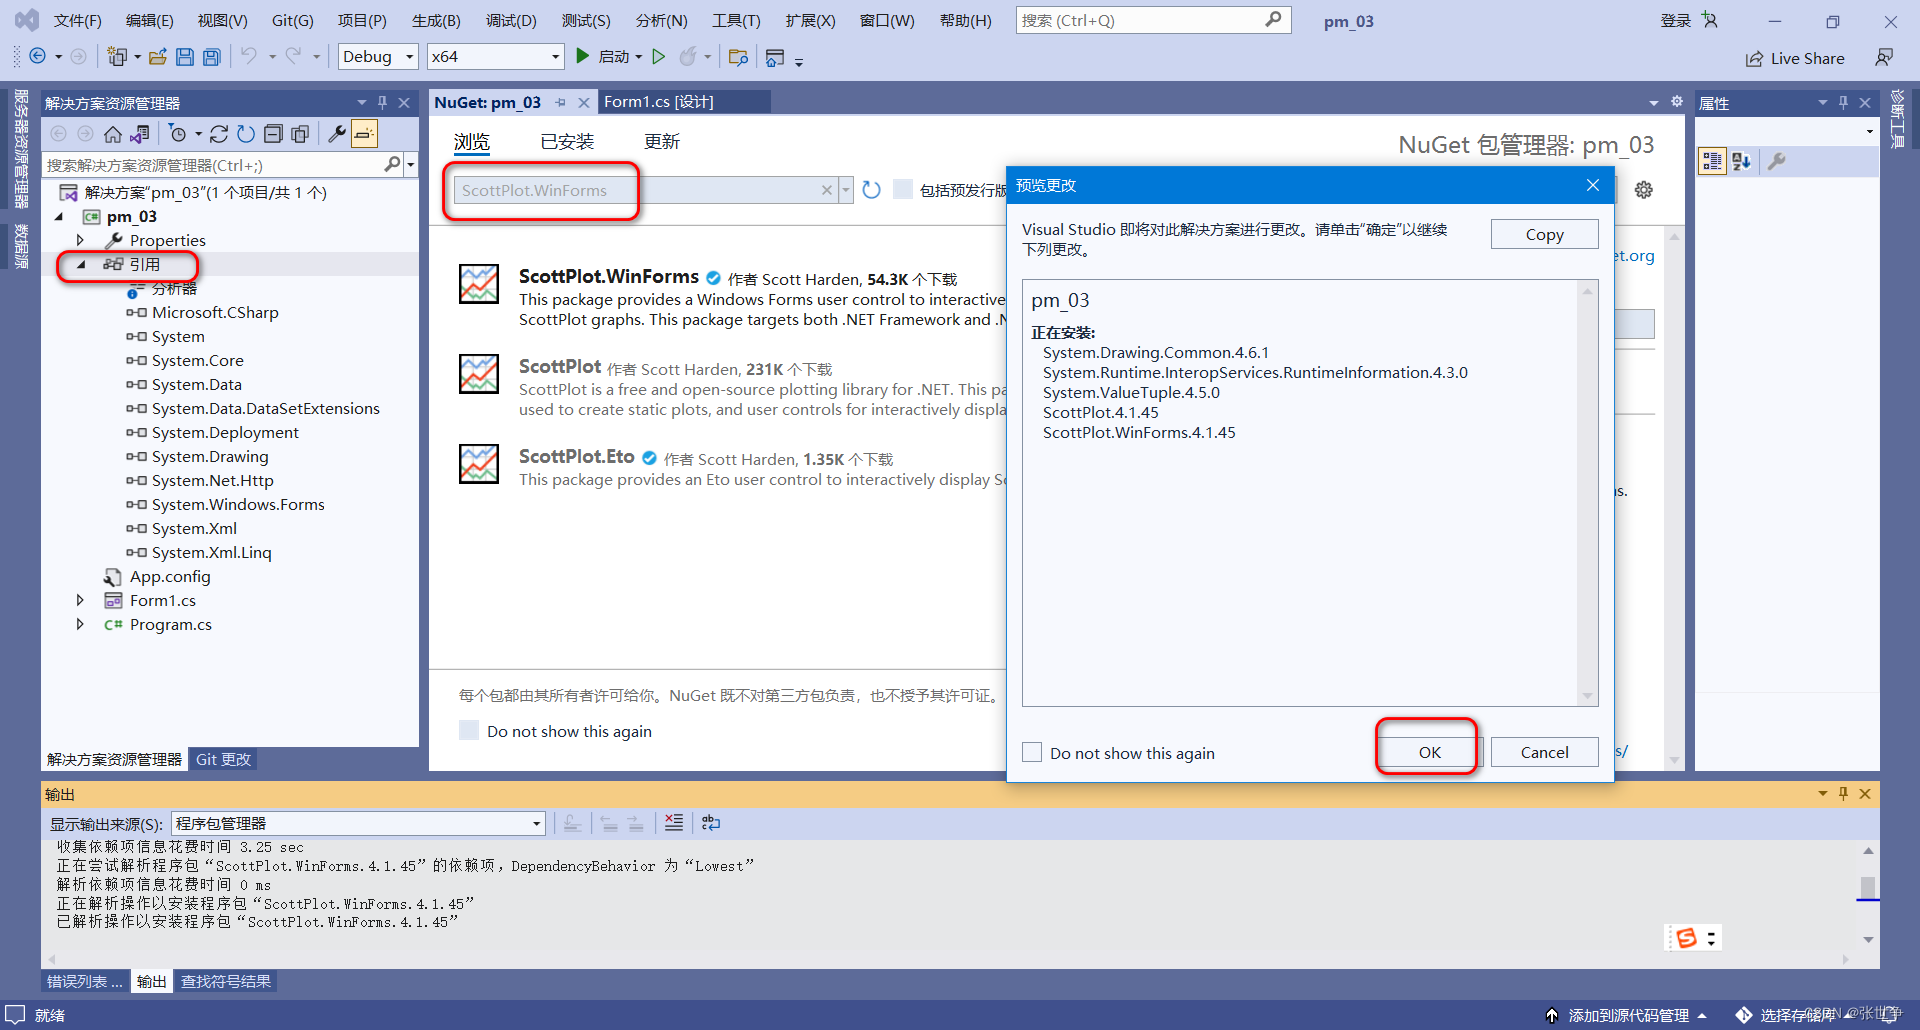This screenshot has width=1920, height=1030.
Task: Collapse the pm_03 project node
Action: [x=59, y=216]
